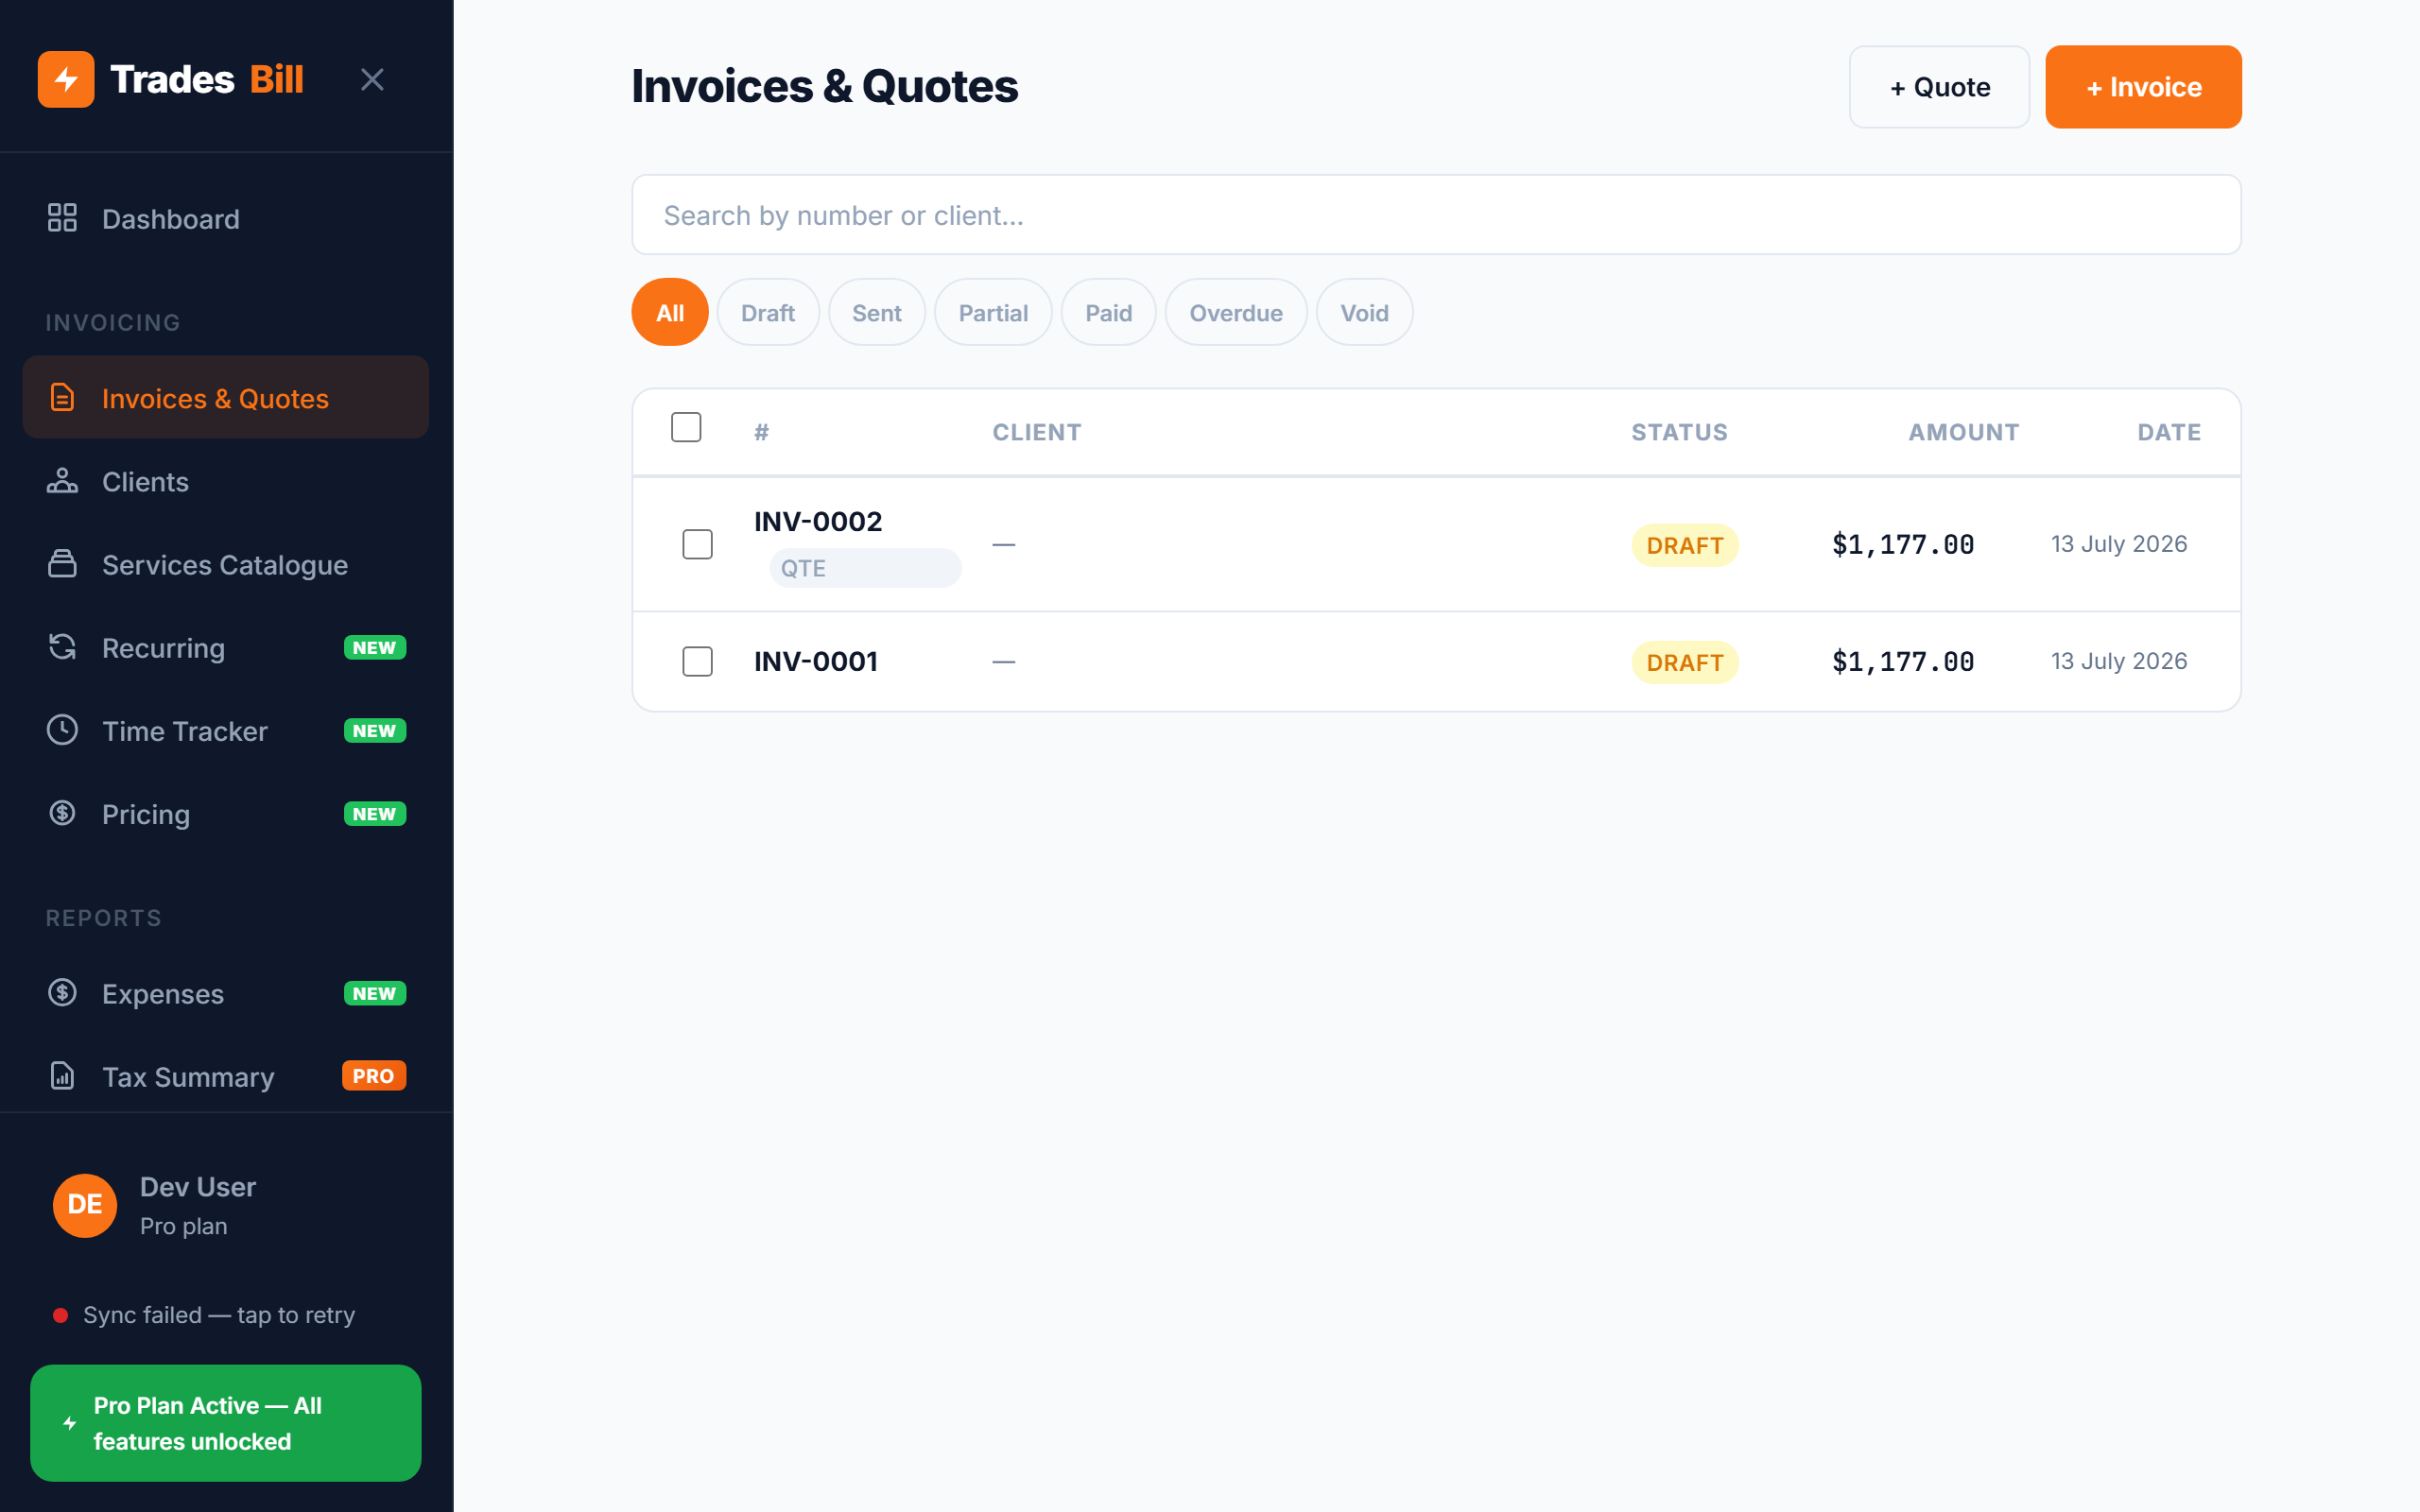
Task: Click the Expenses dollar icon
Action: (62, 992)
